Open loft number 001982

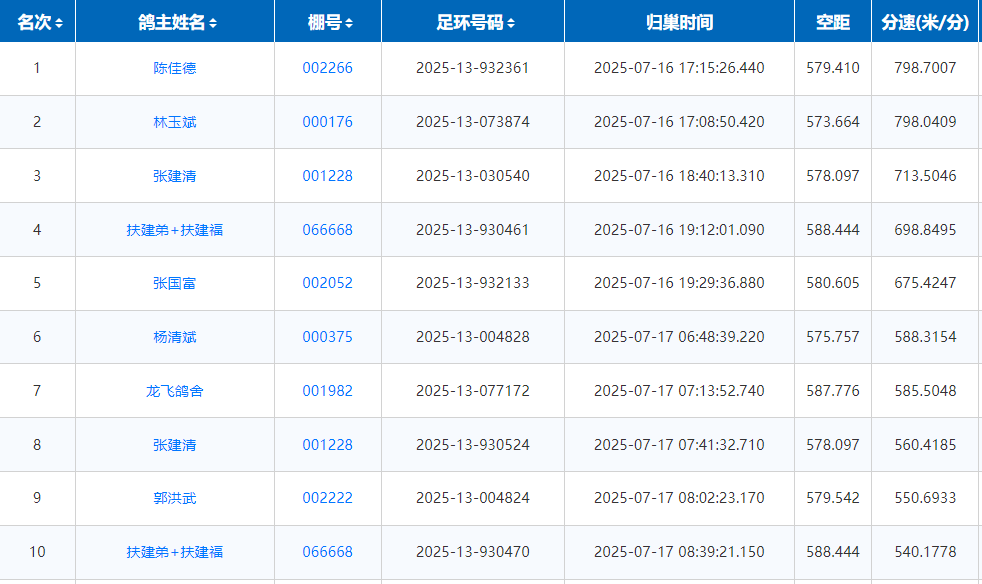(x=328, y=391)
